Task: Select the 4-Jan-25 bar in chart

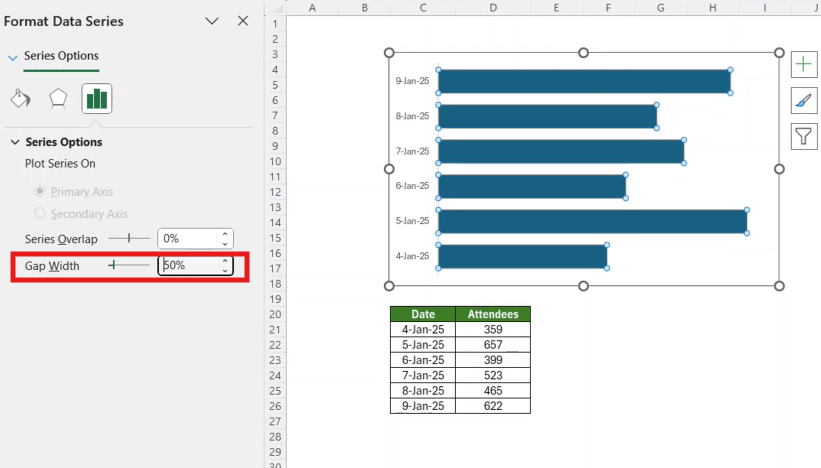Action: (523, 257)
